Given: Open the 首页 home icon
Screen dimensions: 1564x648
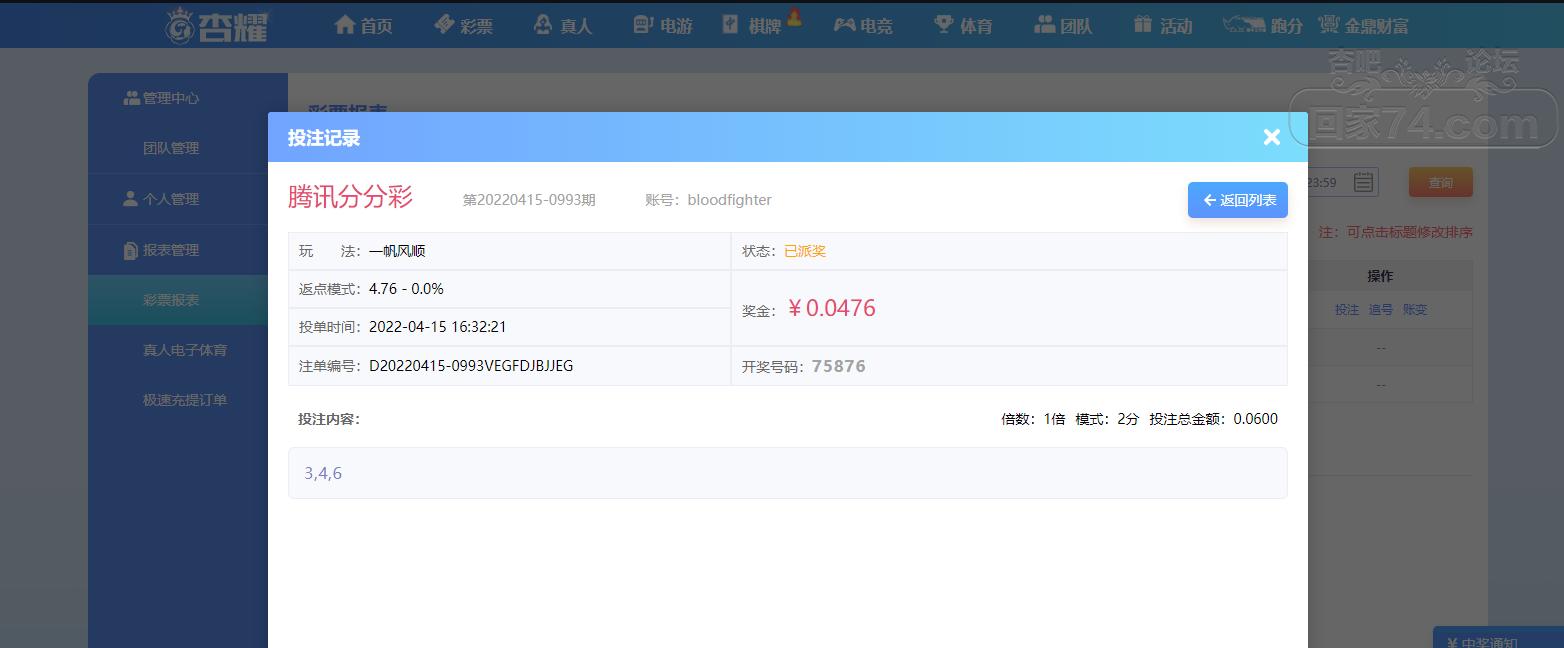Looking at the screenshot, I should tap(345, 25).
